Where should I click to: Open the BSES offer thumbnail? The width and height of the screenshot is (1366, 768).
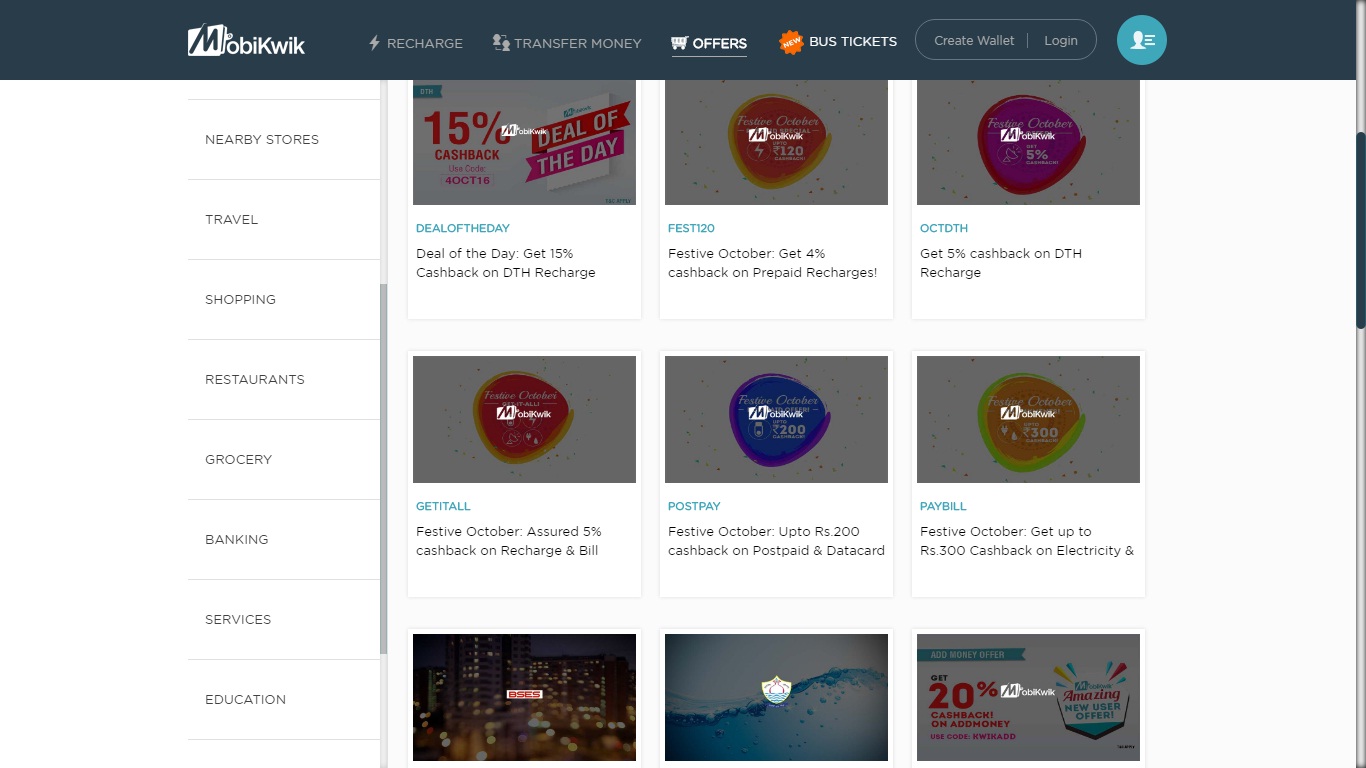click(524, 696)
